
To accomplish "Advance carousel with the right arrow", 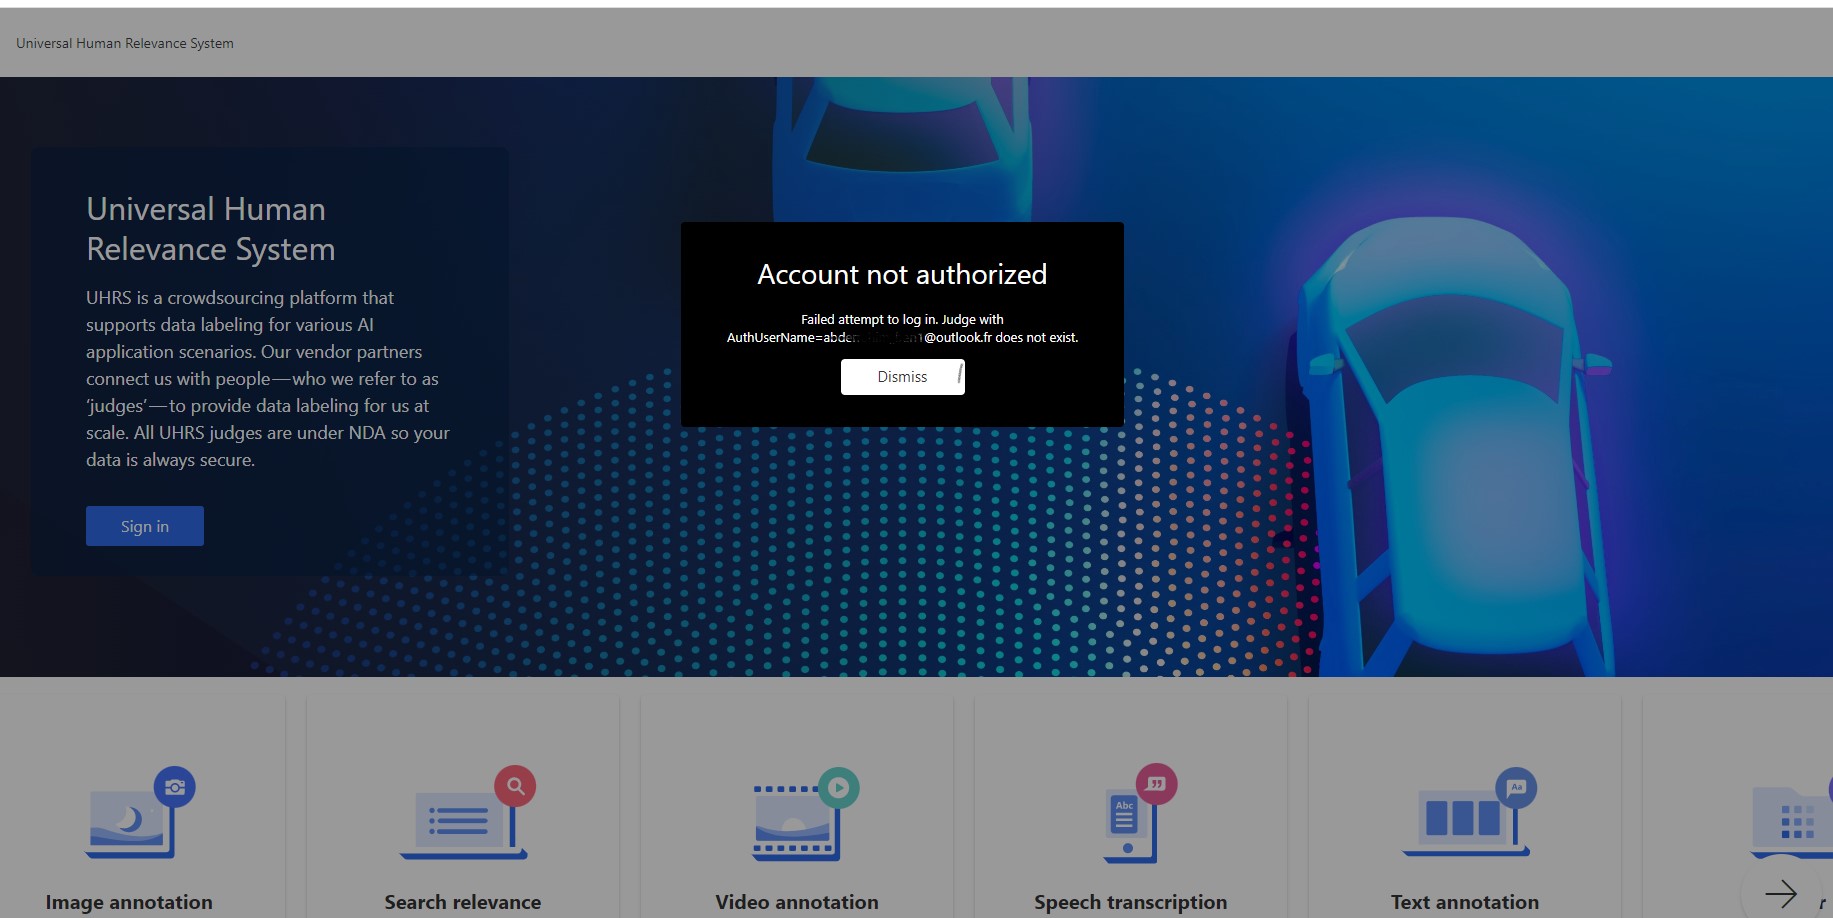I will [1781, 892].
